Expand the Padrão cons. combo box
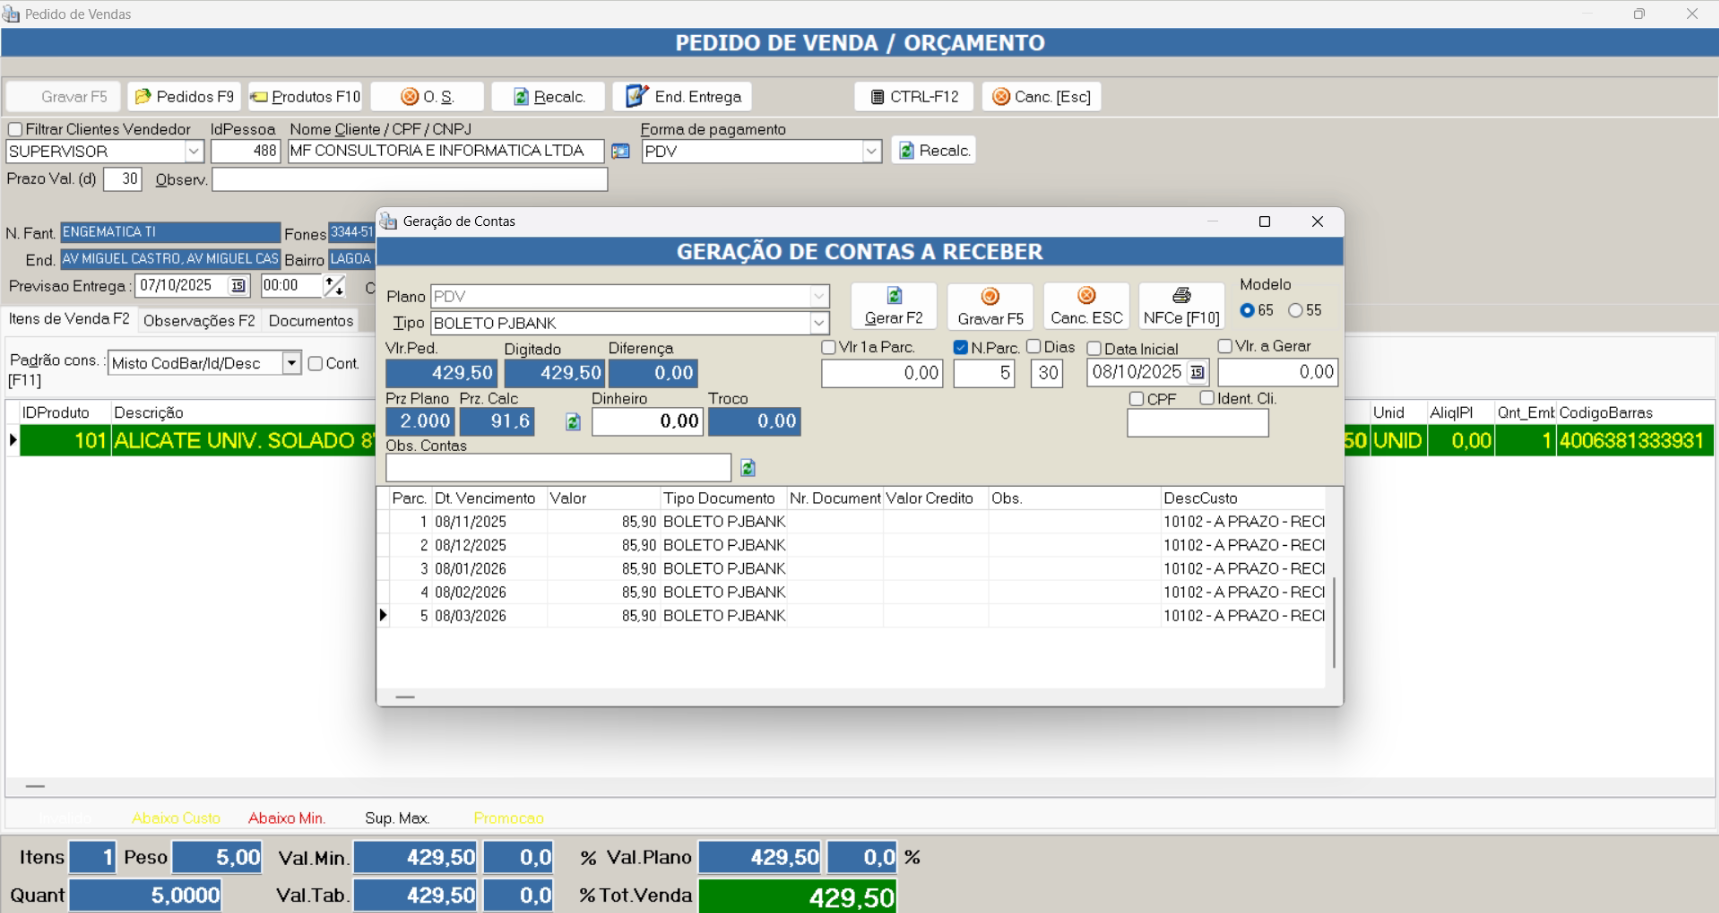Image resolution: width=1719 pixels, height=913 pixels. pyautogui.click(x=291, y=363)
